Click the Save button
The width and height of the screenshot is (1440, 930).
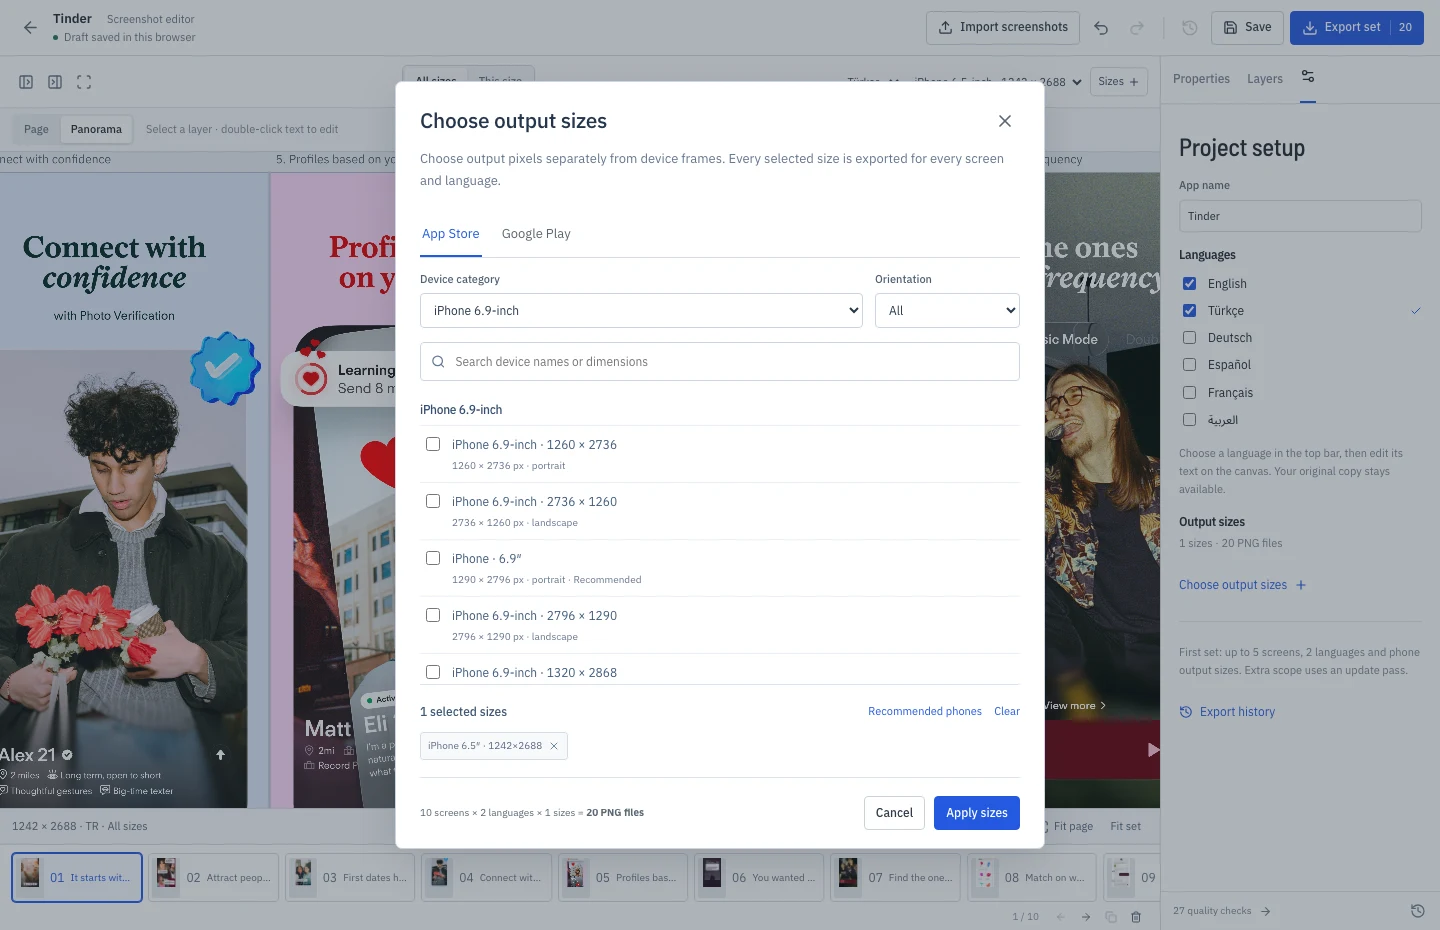(1247, 27)
